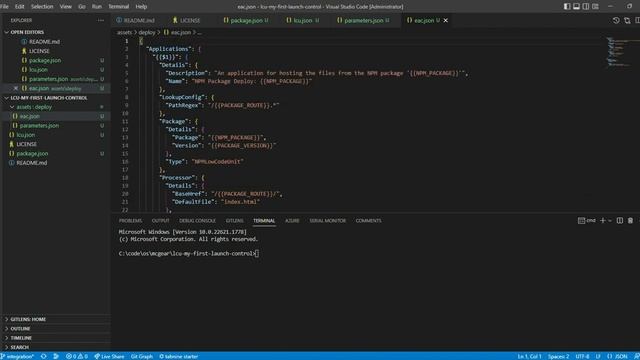Screen dimensions: 640x360
Task: Expand the GitLens Home section
Action: (x=56, y=319)
